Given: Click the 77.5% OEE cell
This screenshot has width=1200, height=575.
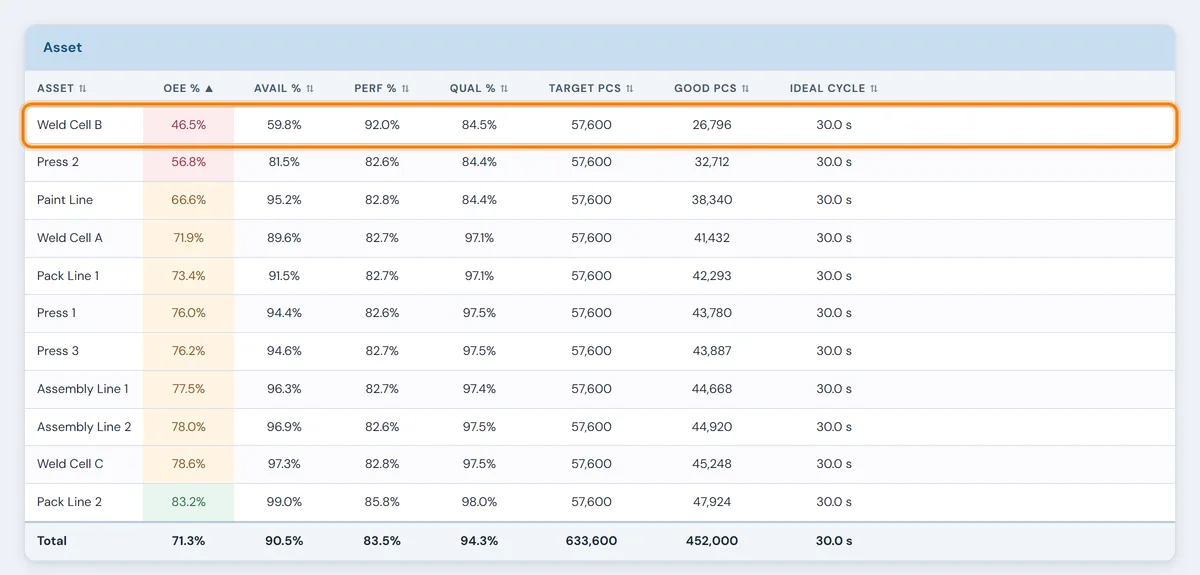Looking at the screenshot, I should tap(189, 389).
